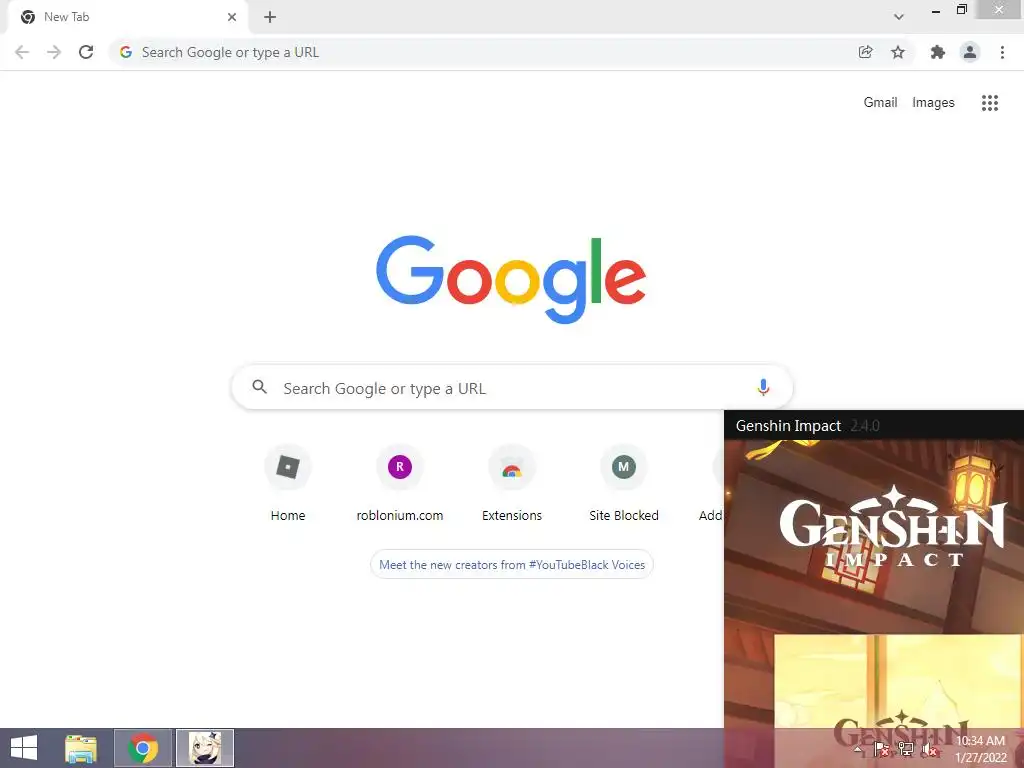Click the forward navigation arrow
Screen dimensions: 1024x768
[x=54, y=52]
